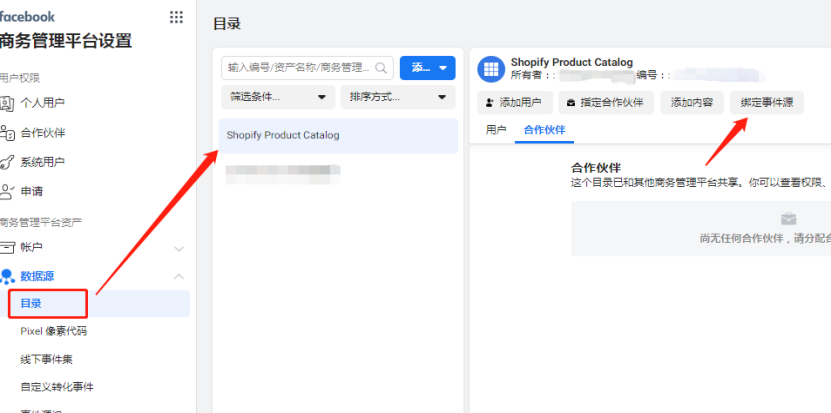Click the Shopify Product Catalog header title

(572, 62)
